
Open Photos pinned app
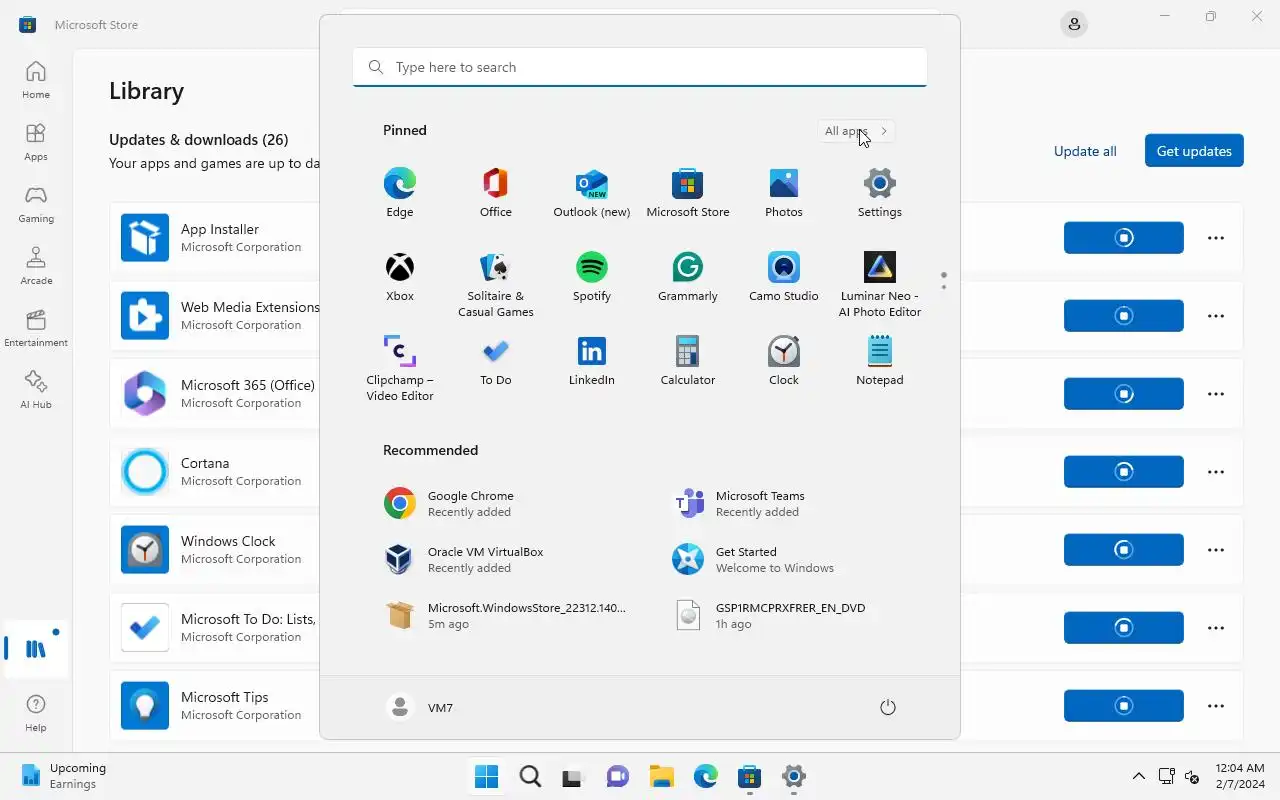pyautogui.click(x=784, y=192)
